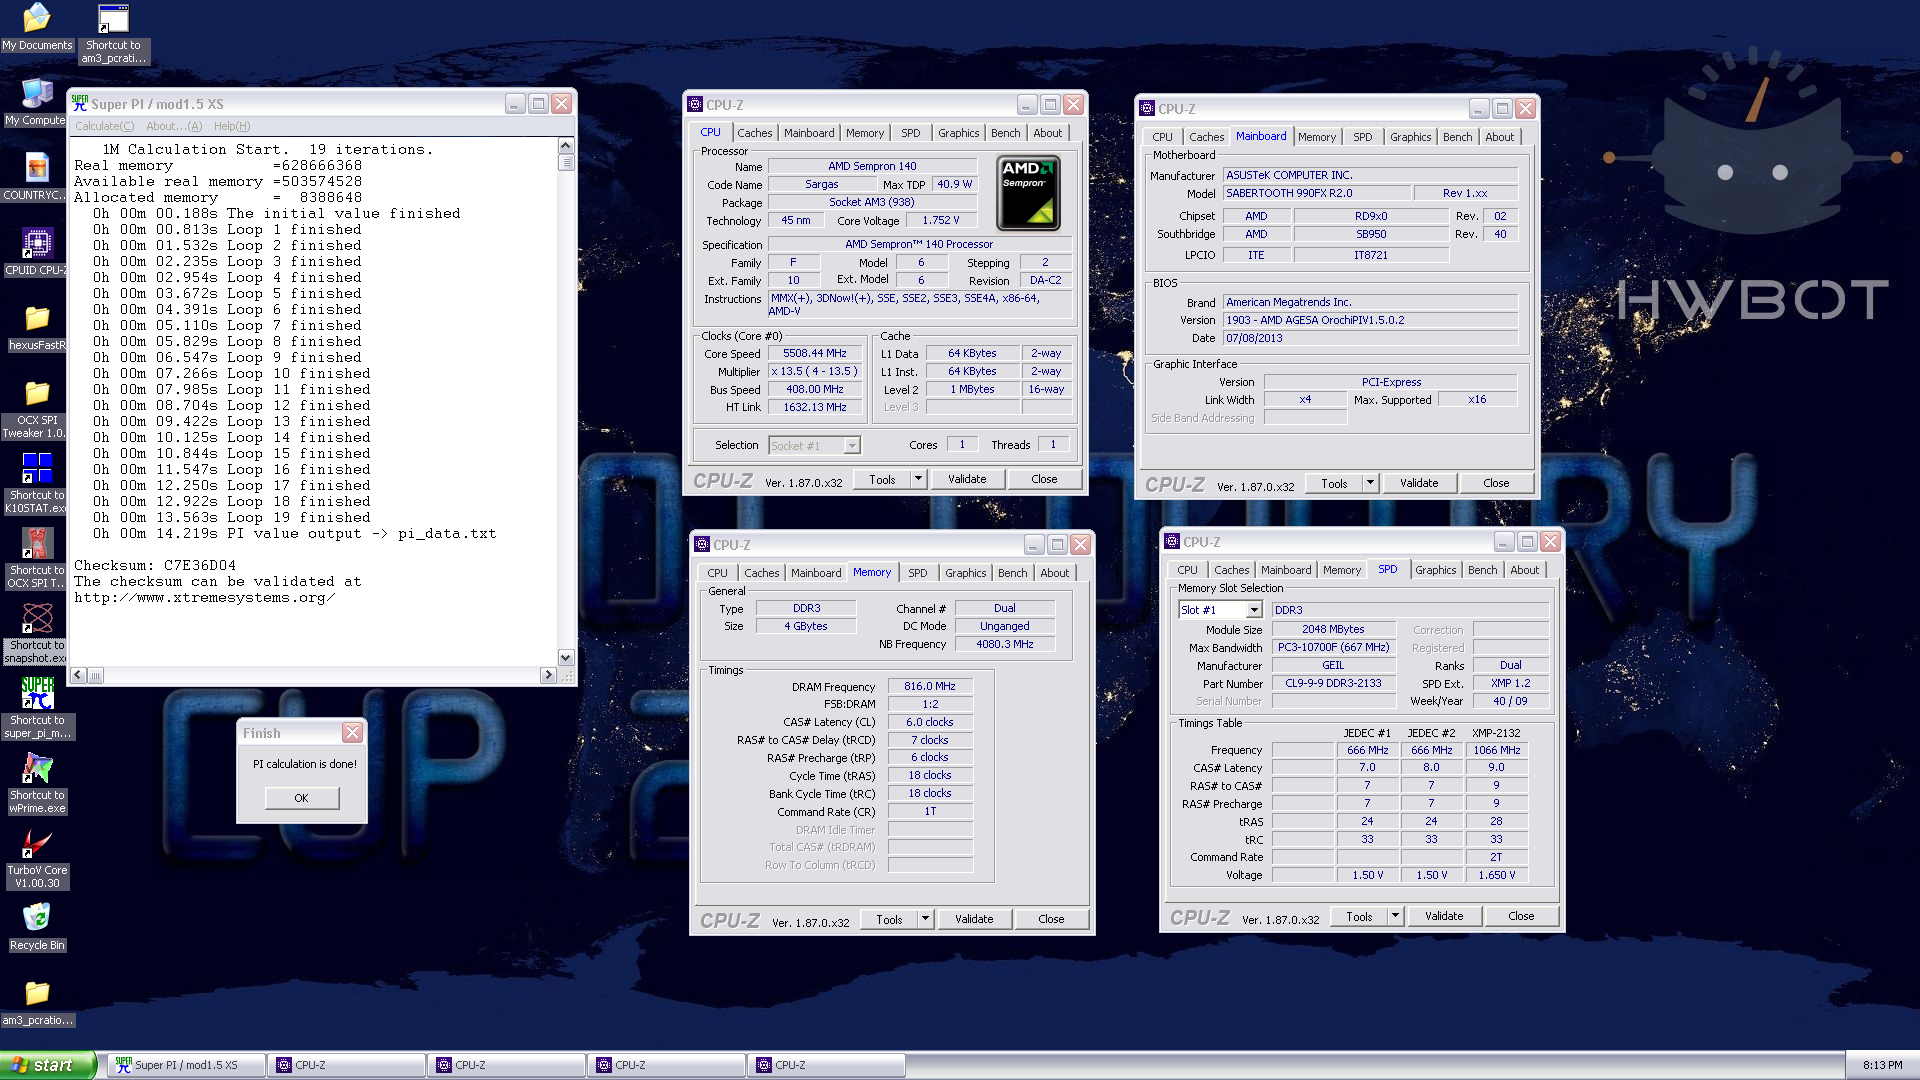Click Validate in CPU-Z CPU window
This screenshot has width=1920, height=1080.
[967, 479]
